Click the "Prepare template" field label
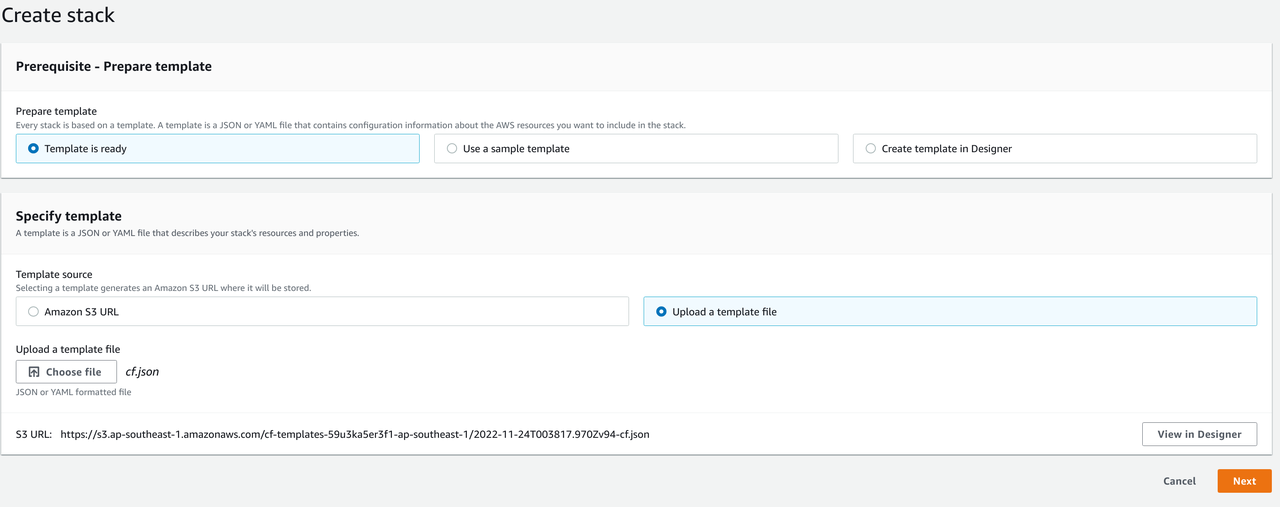Viewport: 1280px width, 507px height. pyautogui.click(x=56, y=111)
